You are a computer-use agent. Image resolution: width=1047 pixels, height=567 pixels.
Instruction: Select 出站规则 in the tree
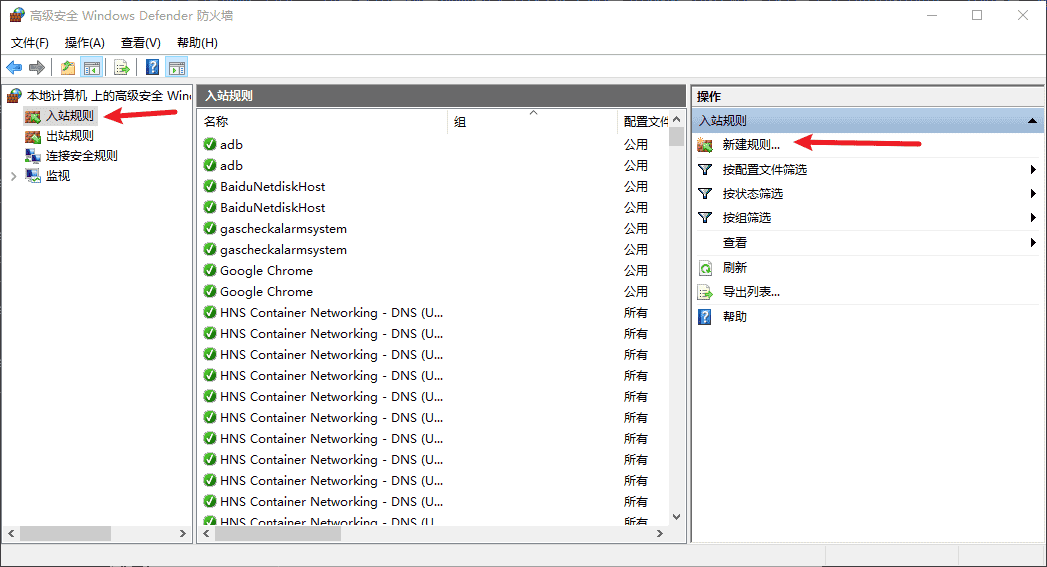69,136
